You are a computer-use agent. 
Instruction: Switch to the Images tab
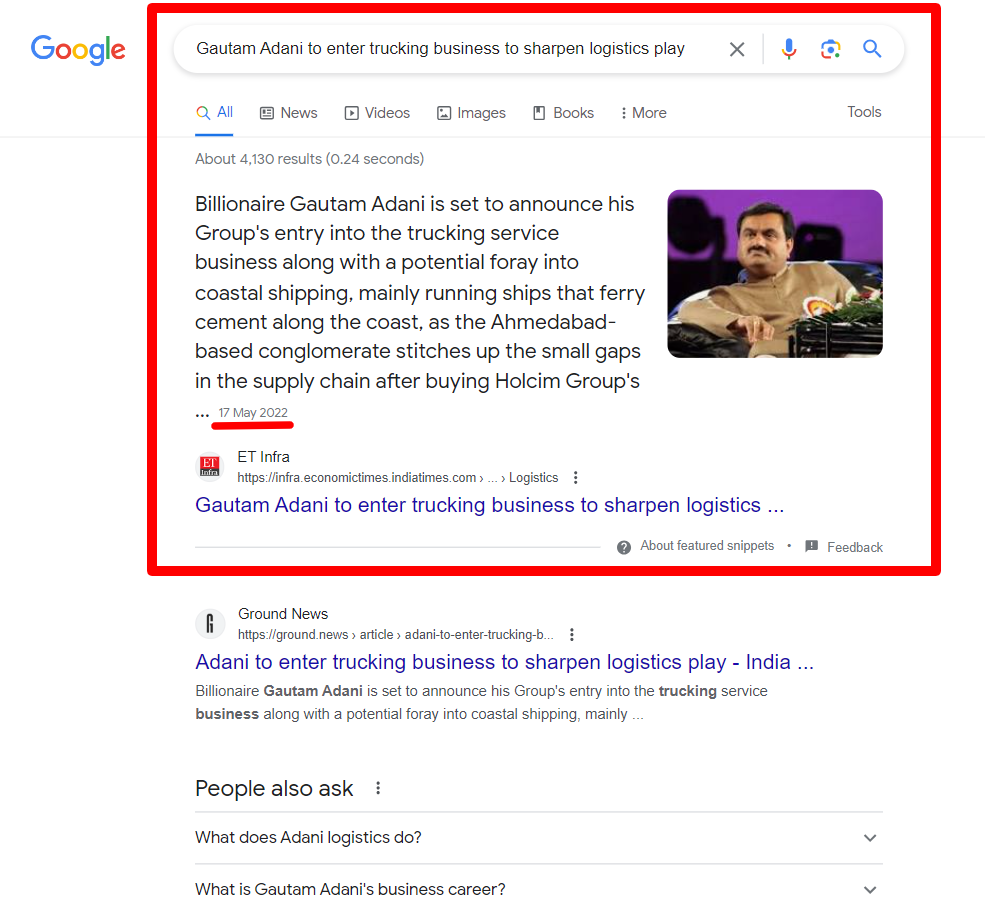coord(471,113)
